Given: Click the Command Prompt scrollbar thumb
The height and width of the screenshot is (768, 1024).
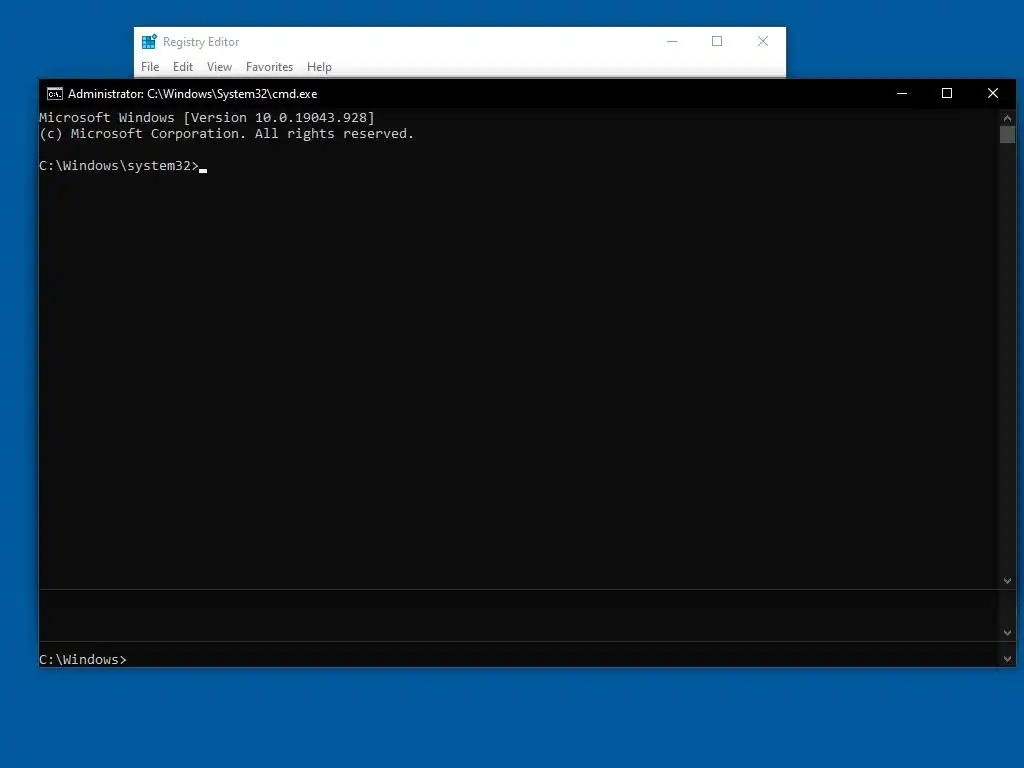Looking at the screenshot, I should (x=1007, y=135).
